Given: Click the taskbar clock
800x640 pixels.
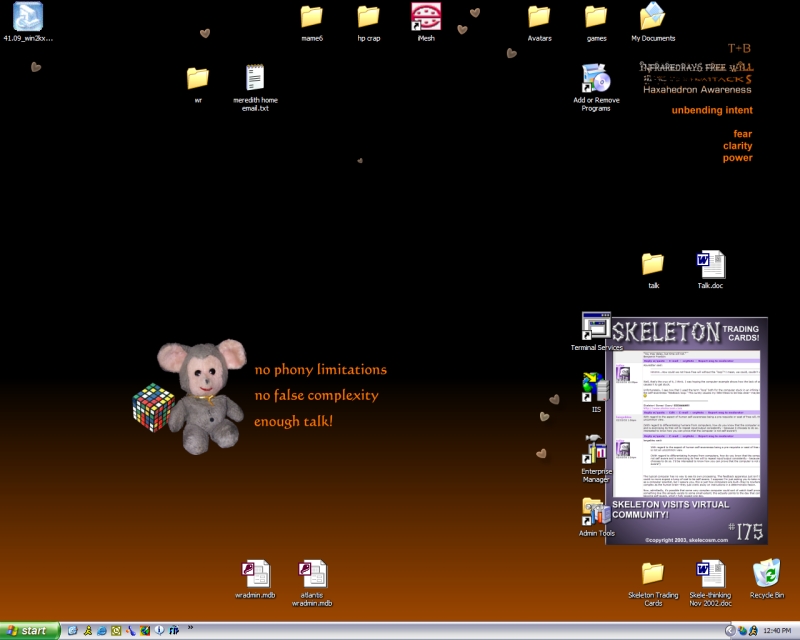Looking at the screenshot, I should (777, 631).
